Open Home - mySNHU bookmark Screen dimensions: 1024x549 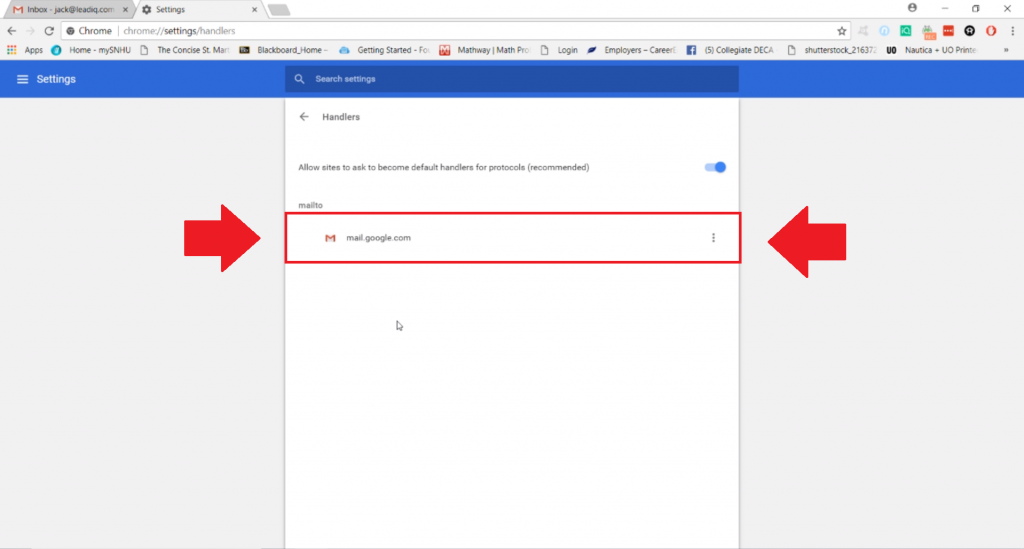pos(91,50)
